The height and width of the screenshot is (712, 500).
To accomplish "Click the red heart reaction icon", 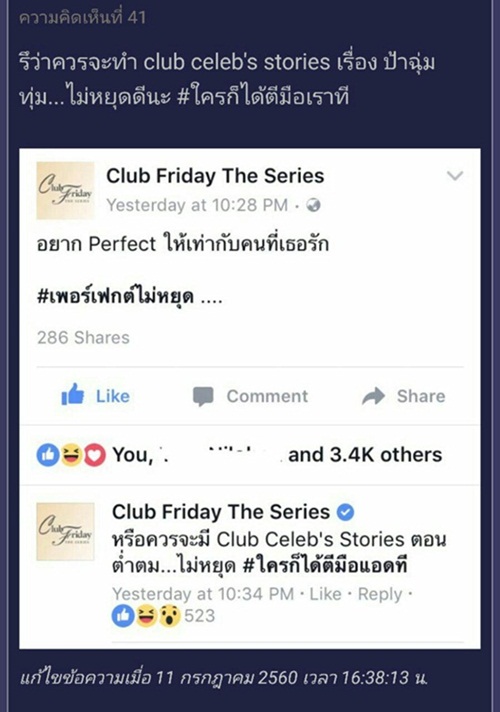I will pyautogui.click(x=95, y=455).
